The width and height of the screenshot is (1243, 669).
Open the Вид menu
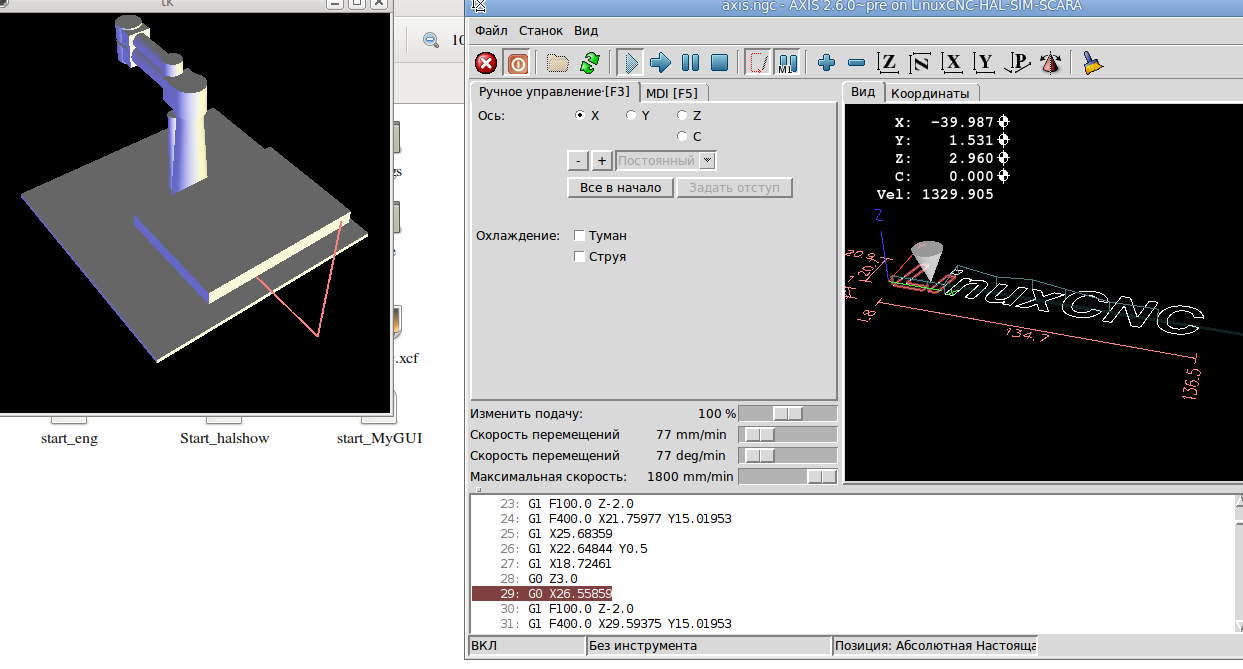coord(586,31)
